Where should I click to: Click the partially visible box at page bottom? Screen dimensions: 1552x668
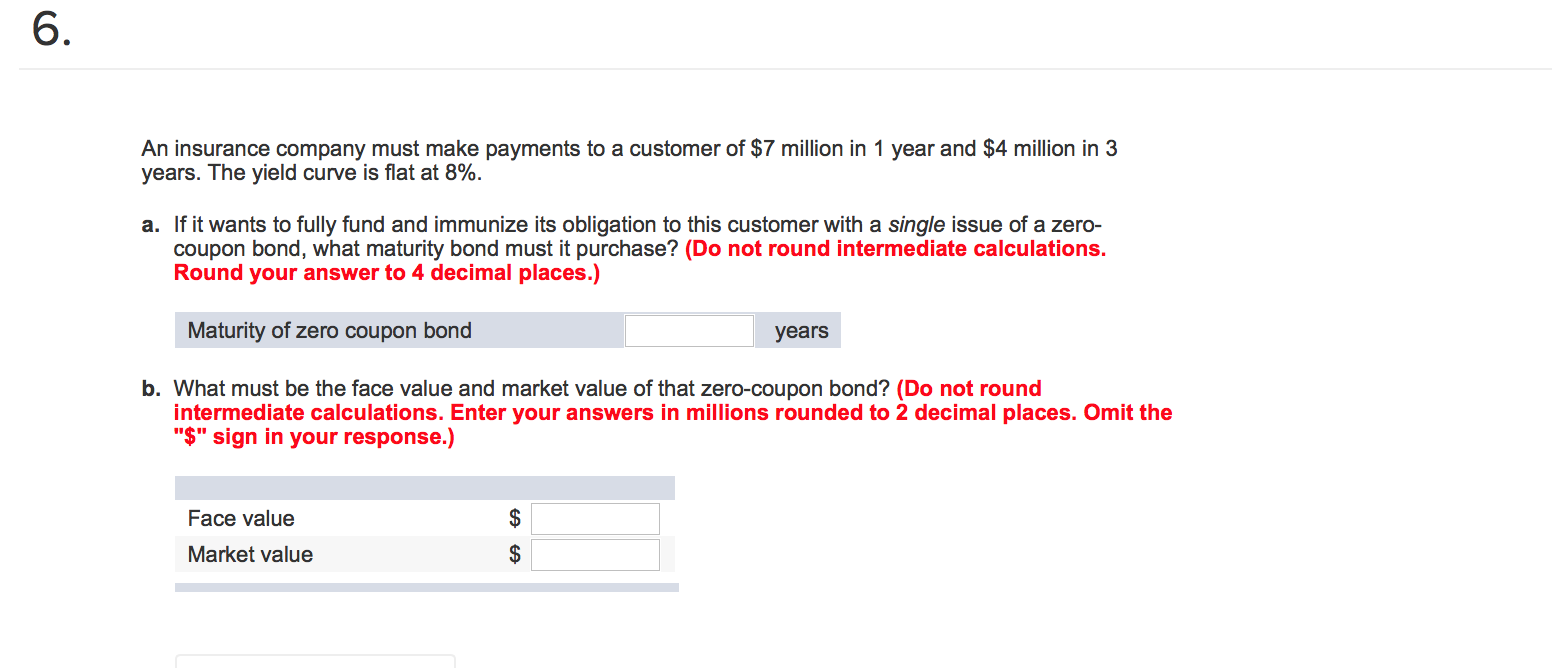315,661
